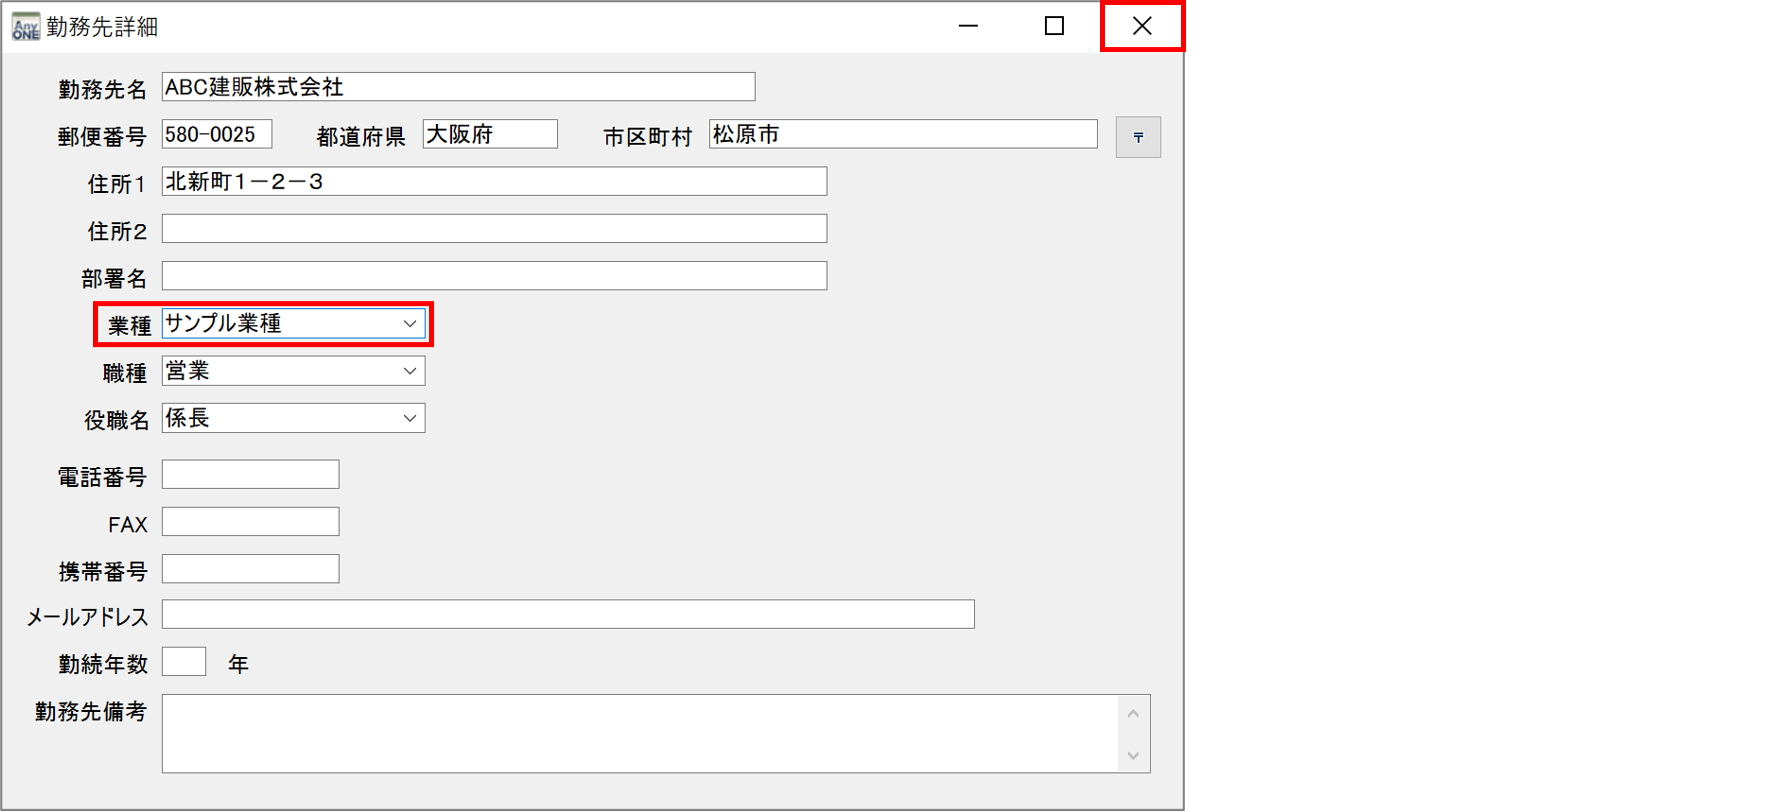Click the postal code lookup 〒 button
The image size is (1775, 812).
pos(1138,137)
